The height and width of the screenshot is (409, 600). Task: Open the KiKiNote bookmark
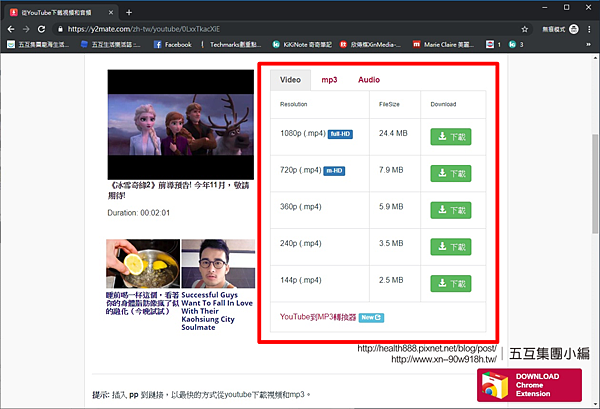(x=302, y=44)
